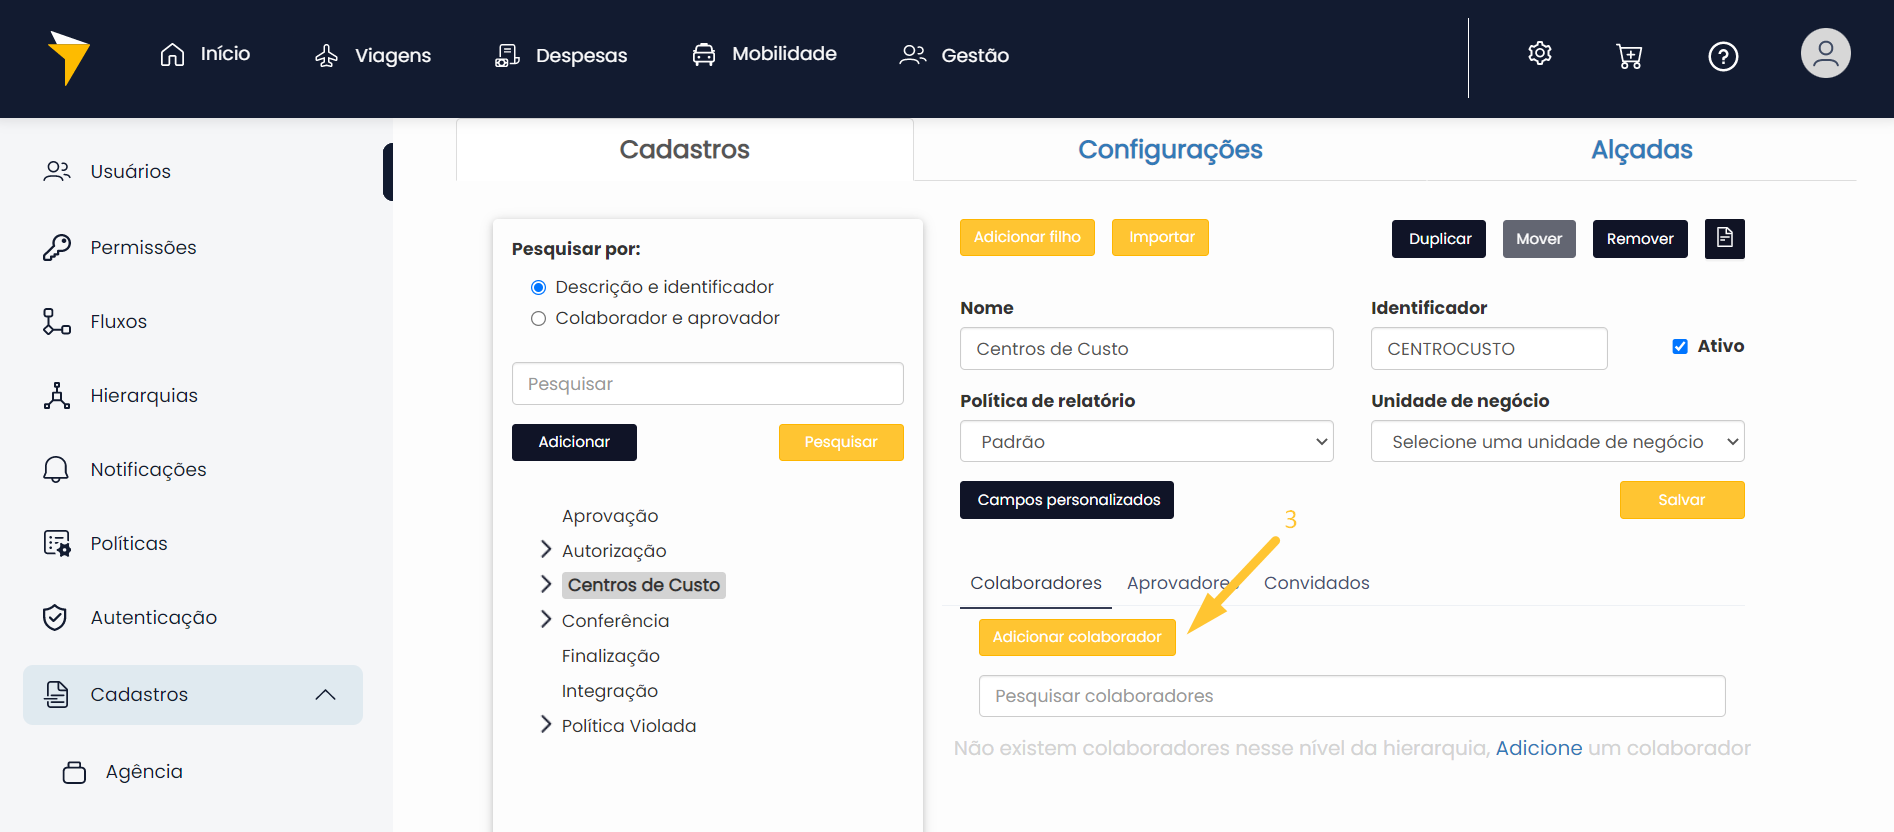
Task: Open the Política de relatório dropdown
Action: click(1146, 442)
